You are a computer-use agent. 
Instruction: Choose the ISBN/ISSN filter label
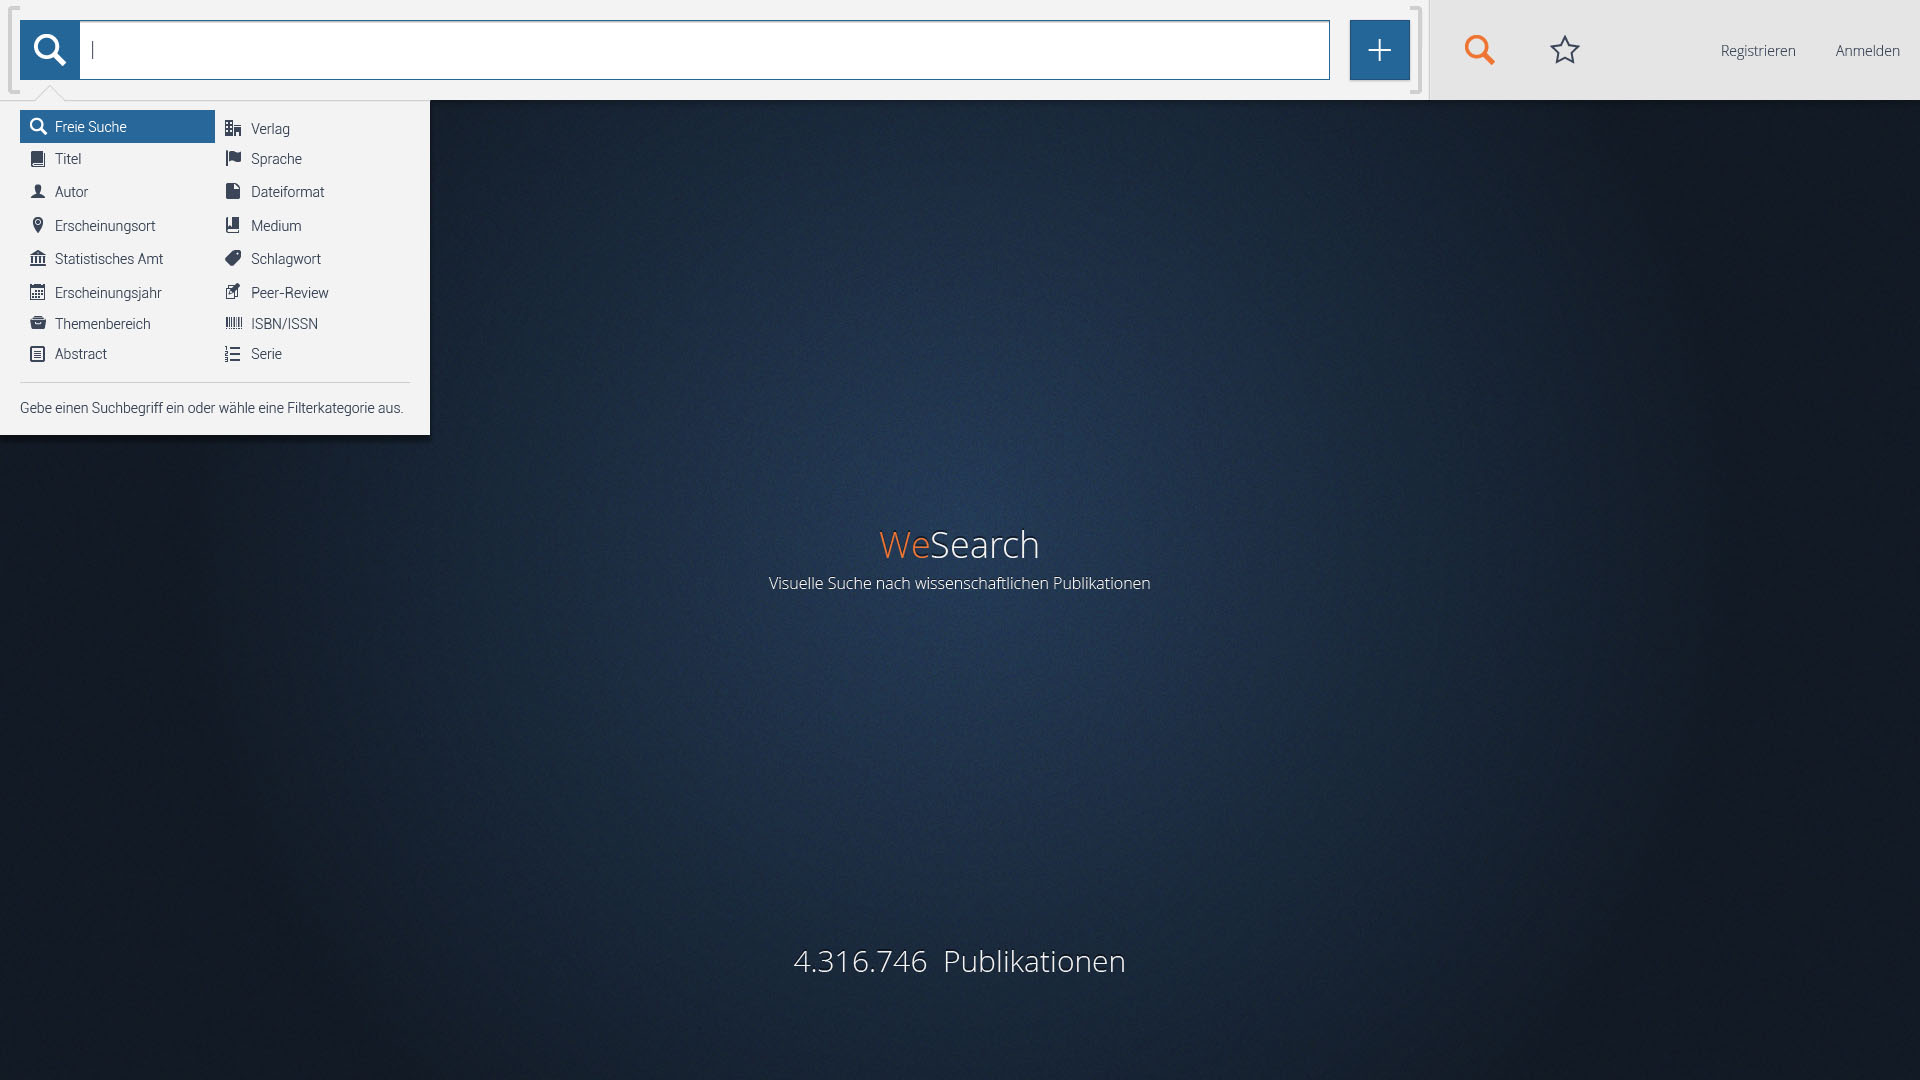(284, 324)
